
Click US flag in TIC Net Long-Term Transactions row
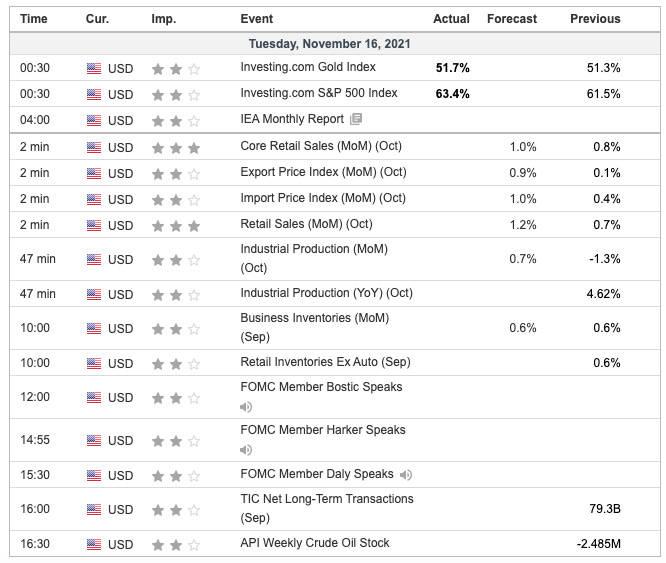pos(94,509)
